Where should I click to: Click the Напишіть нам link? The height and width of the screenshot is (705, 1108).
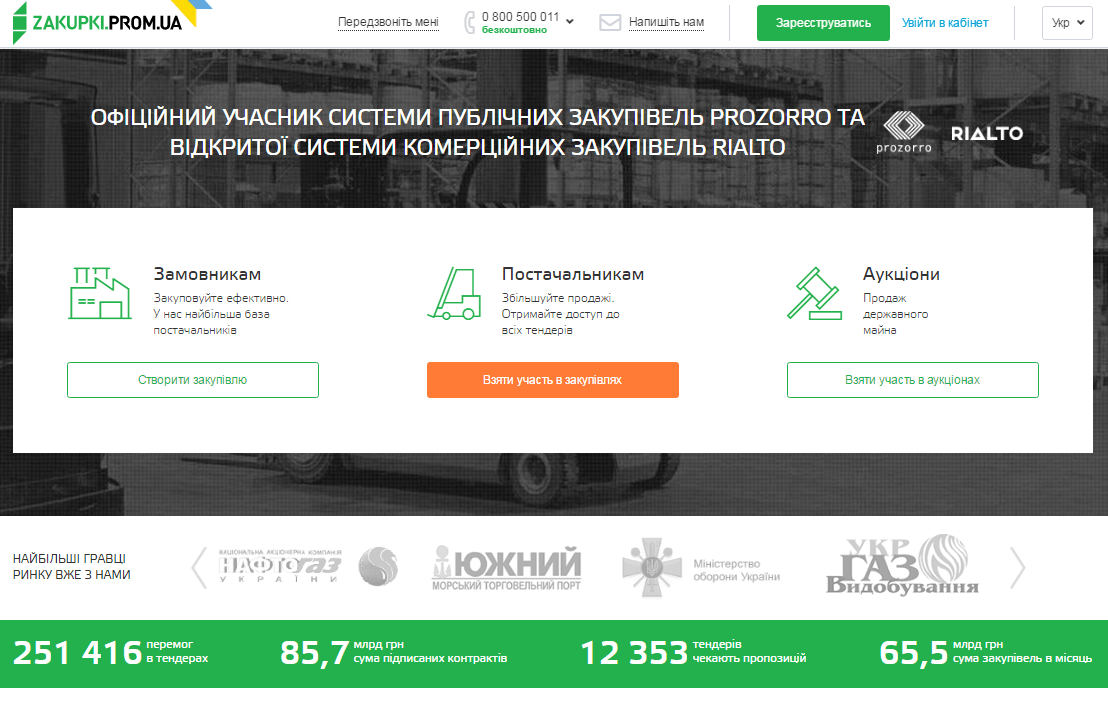[x=666, y=22]
